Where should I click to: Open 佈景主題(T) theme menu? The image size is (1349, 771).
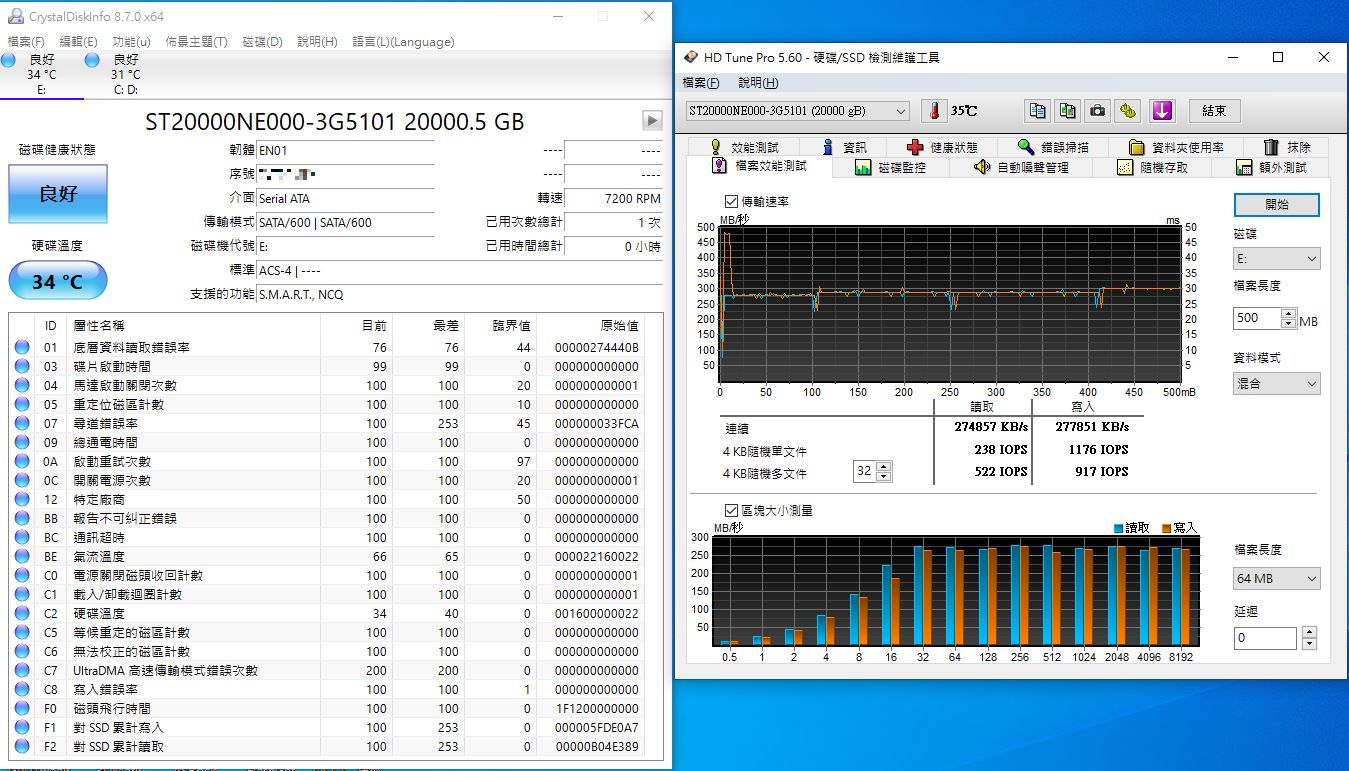point(196,42)
